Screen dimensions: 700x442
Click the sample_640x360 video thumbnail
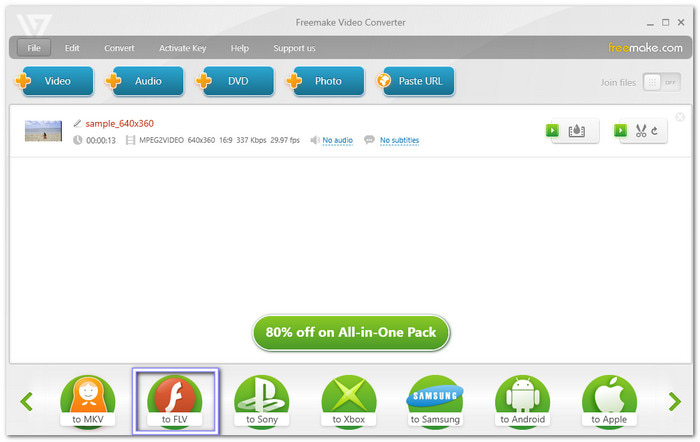[43, 131]
